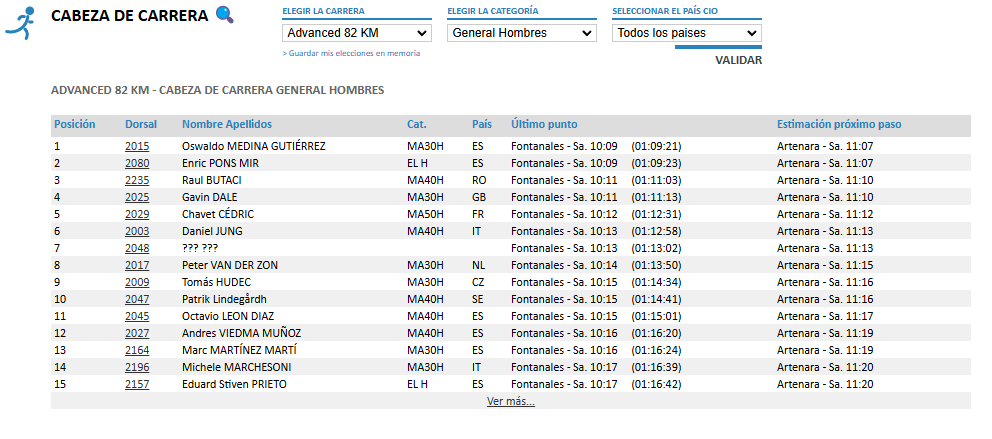Click the time (01:13:50) for Peter Van Der Zon

click(x=656, y=265)
